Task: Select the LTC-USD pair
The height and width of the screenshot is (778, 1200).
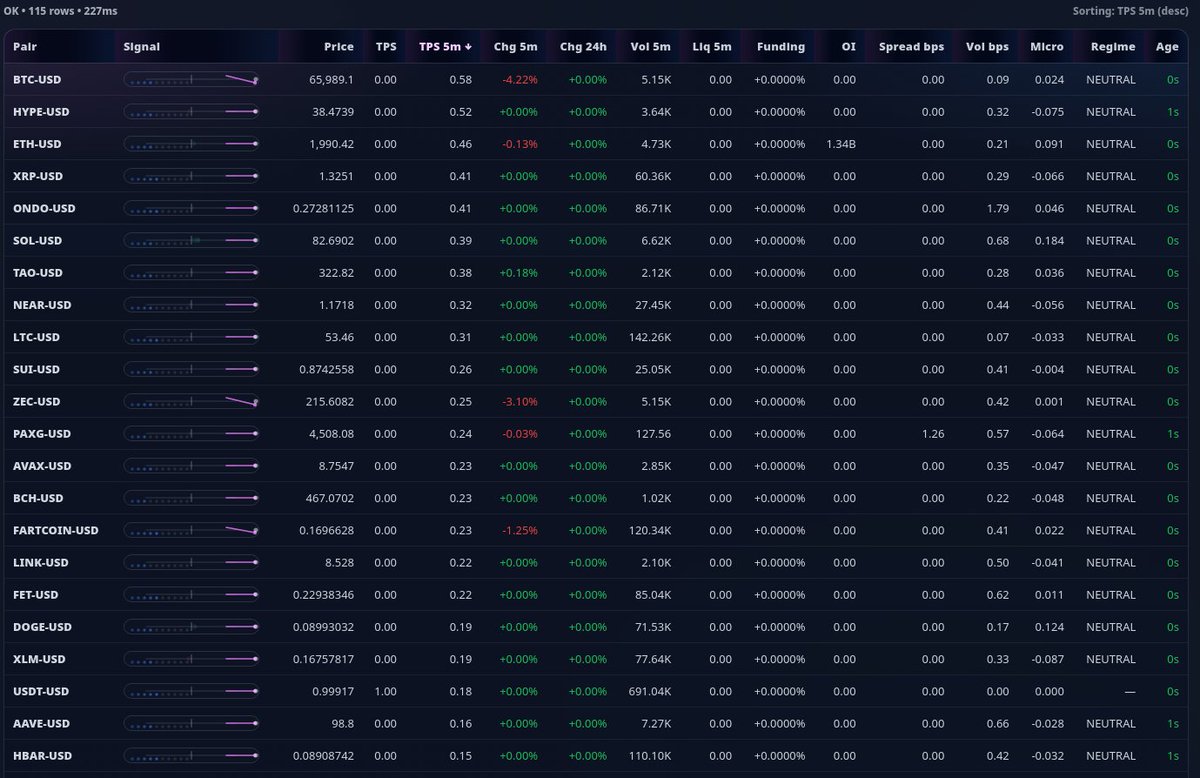Action: pos(36,337)
